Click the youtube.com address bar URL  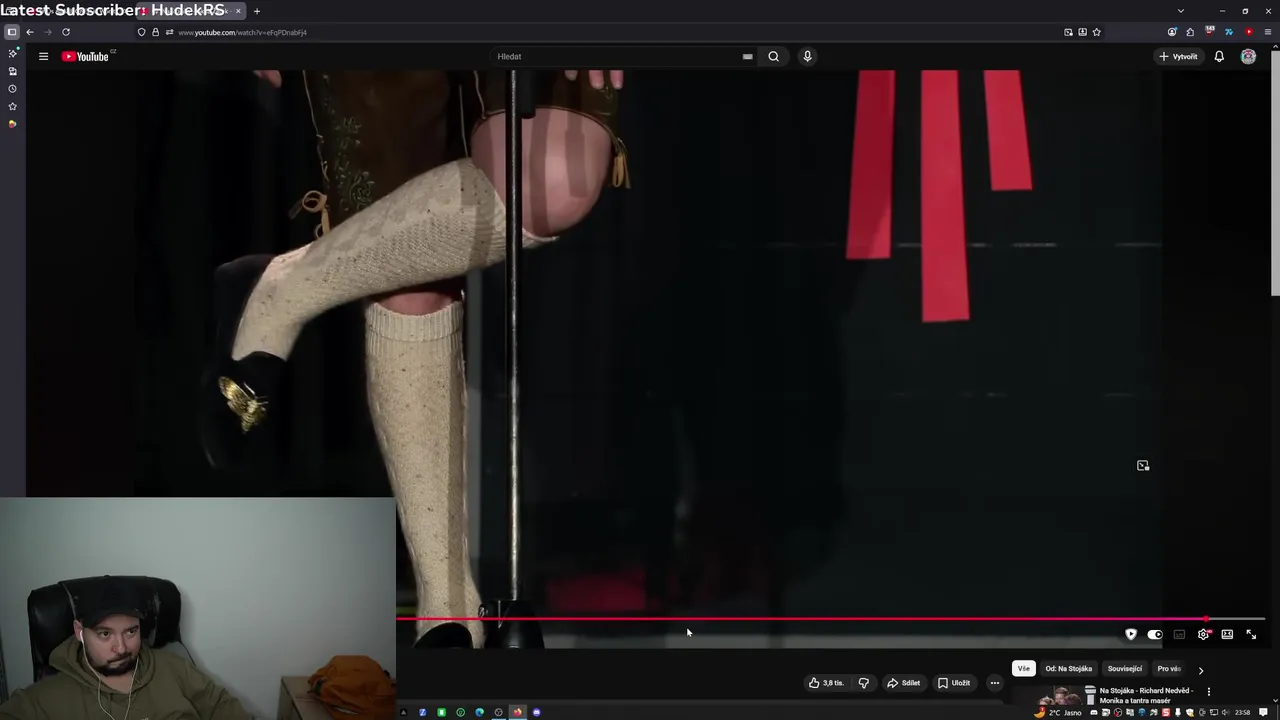click(x=242, y=32)
